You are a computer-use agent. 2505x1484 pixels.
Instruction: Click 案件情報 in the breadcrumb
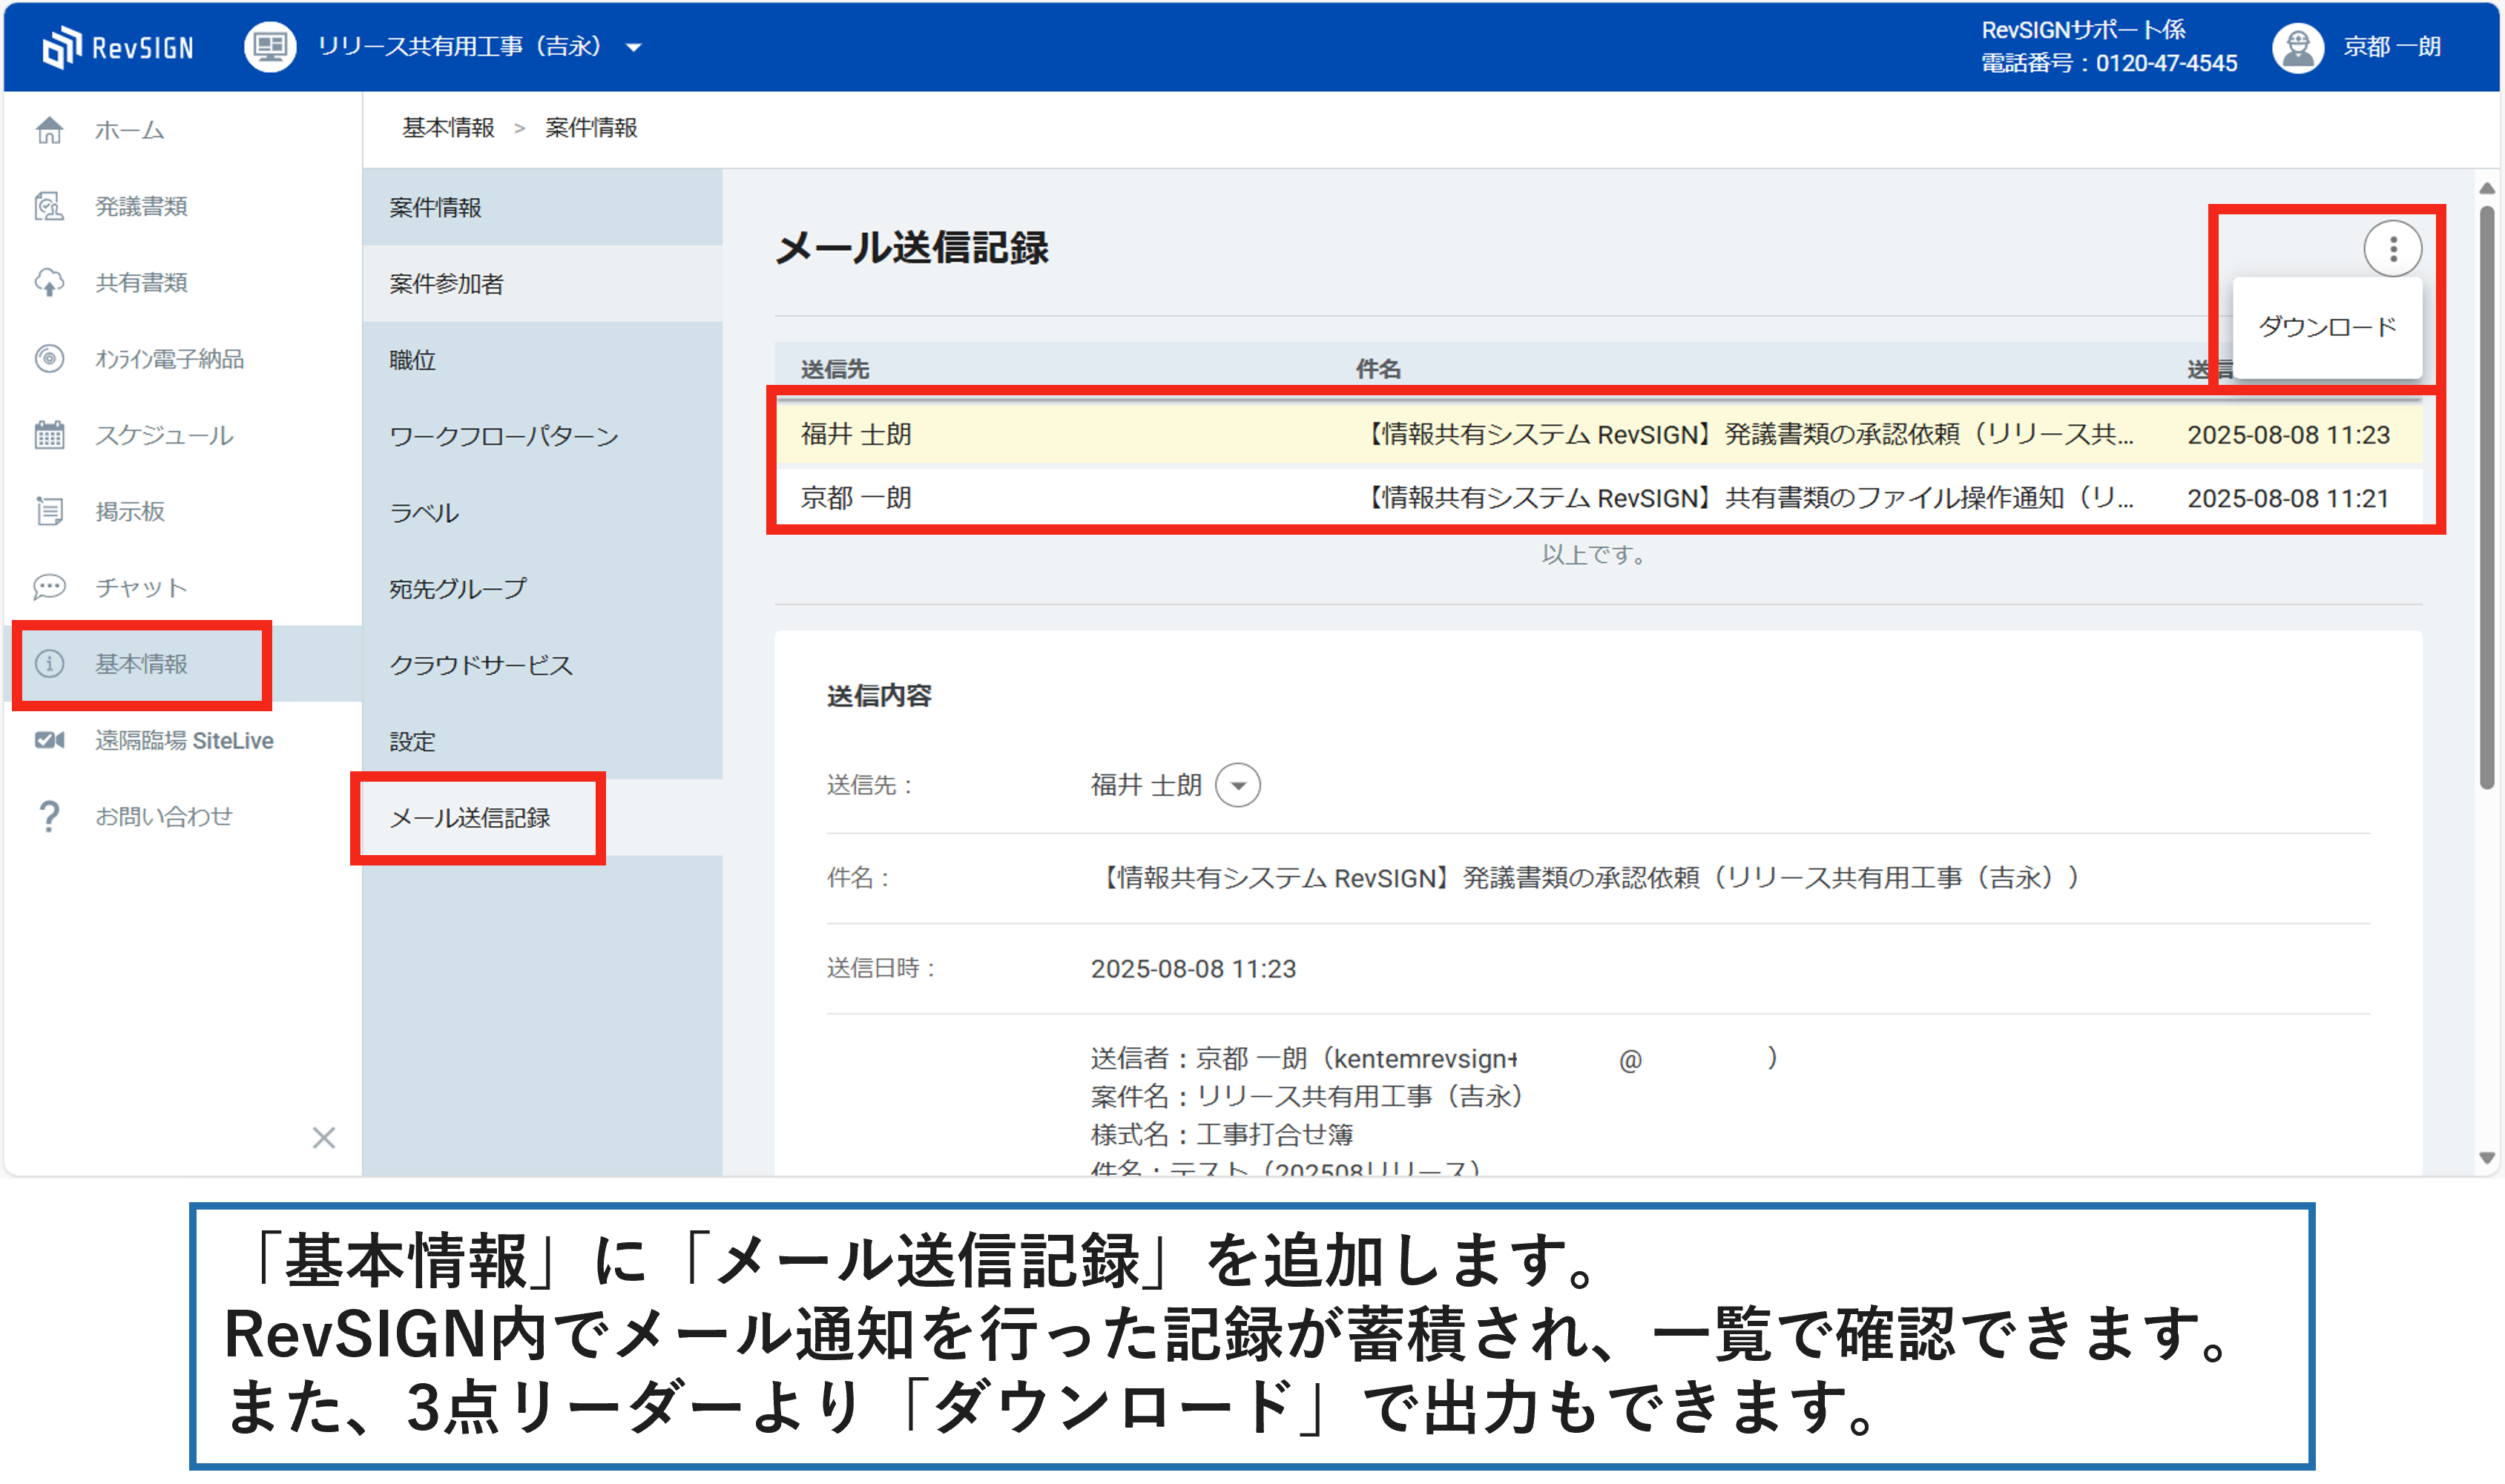(x=591, y=128)
